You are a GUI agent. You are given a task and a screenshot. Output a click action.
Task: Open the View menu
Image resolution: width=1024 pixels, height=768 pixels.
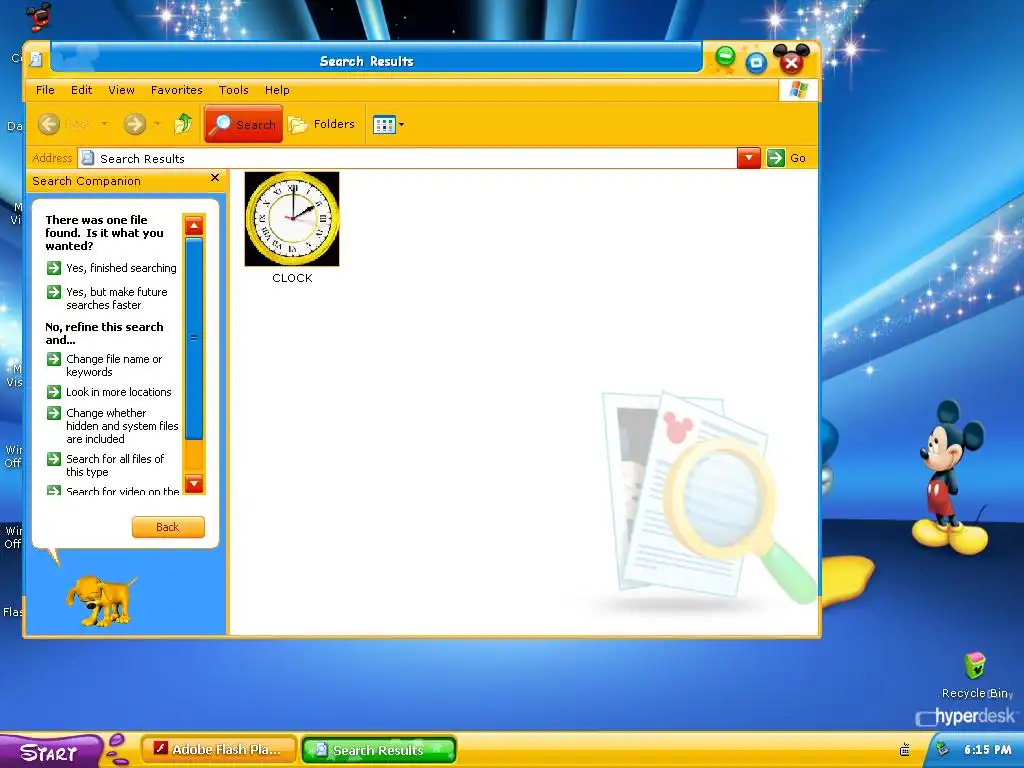click(x=121, y=90)
